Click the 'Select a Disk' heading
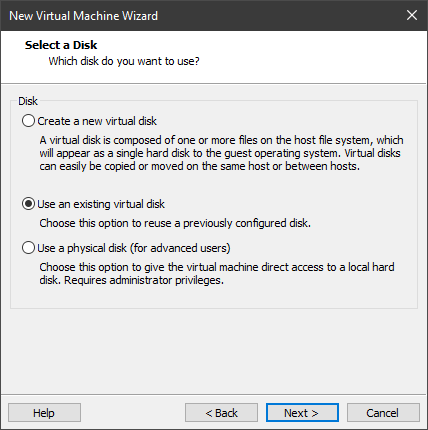Viewport: 428px width, 430px height. coord(61,45)
